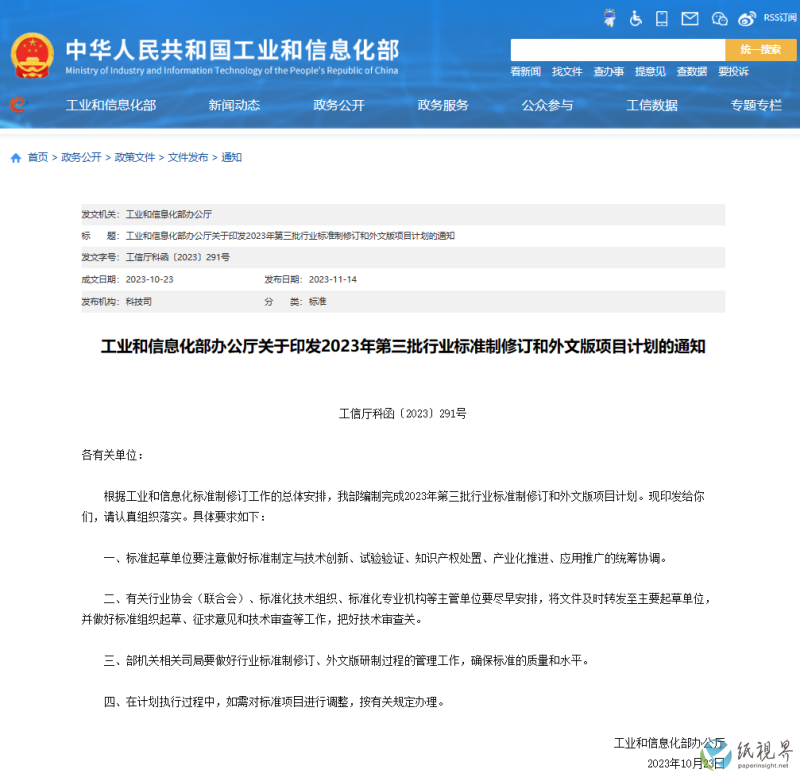This screenshot has width=800, height=773.
Task: Click the paragraph beginning 一、标准起草单位
Action: (x=385, y=558)
